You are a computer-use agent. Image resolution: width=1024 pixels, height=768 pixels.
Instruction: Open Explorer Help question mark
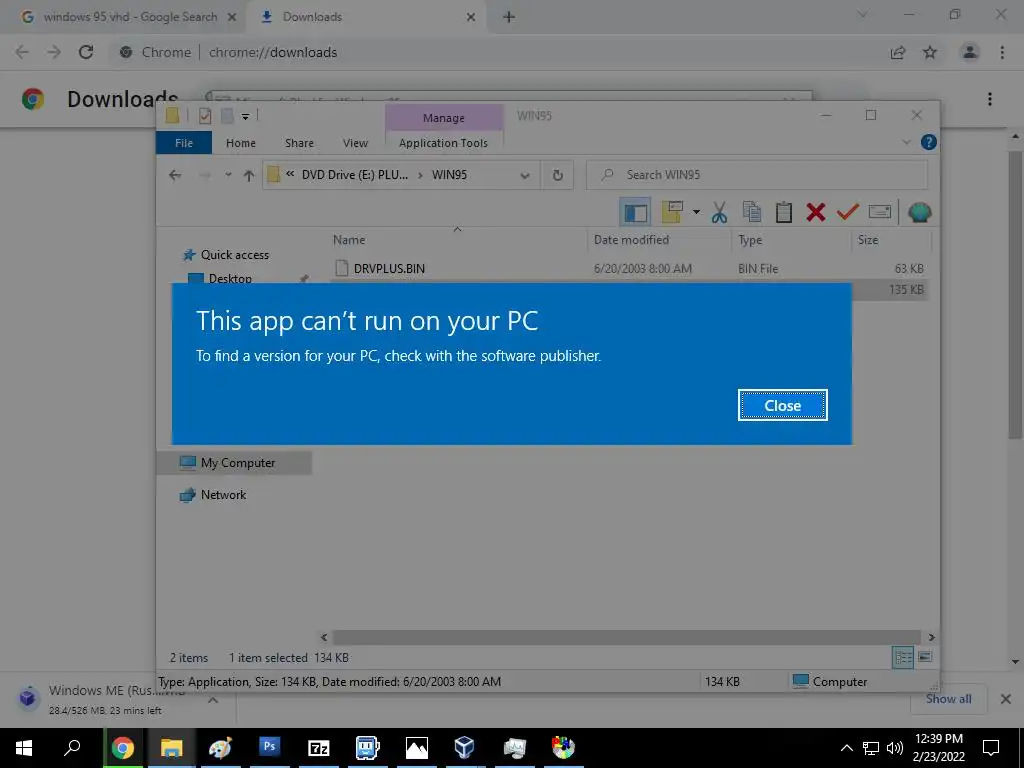pyautogui.click(x=928, y=142)
